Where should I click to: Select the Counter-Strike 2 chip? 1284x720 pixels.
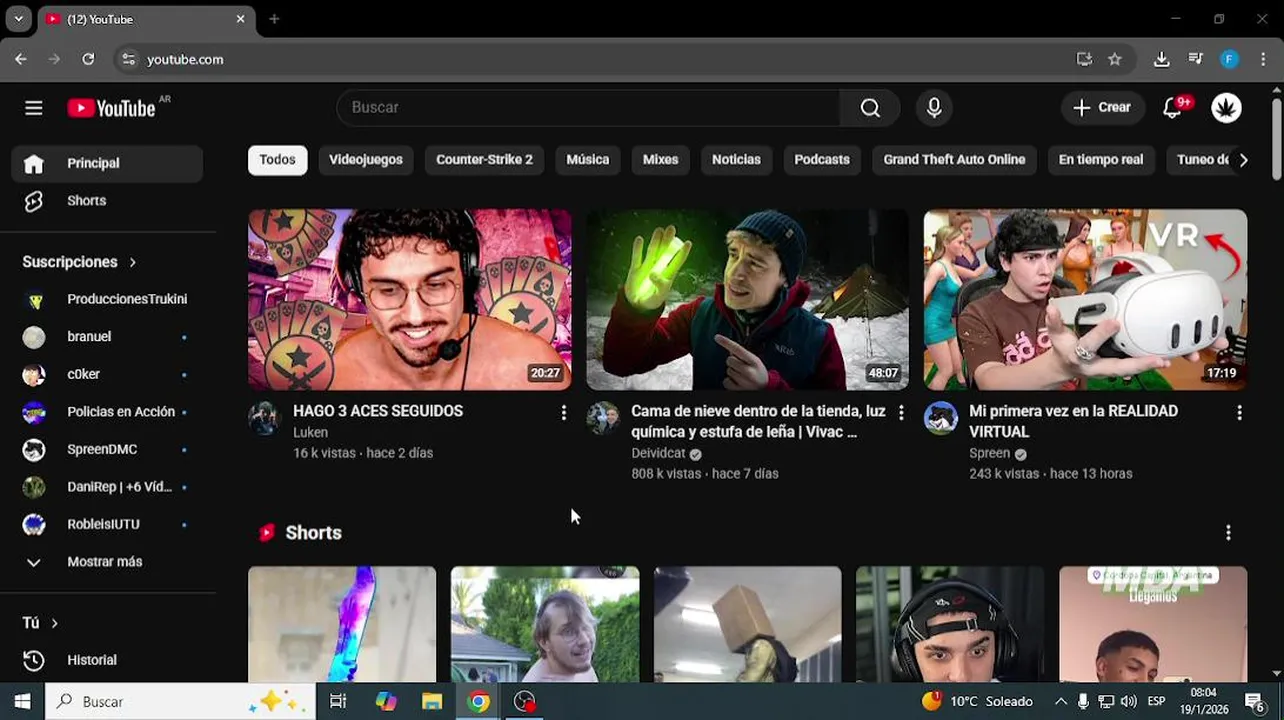tap(484, 160)
